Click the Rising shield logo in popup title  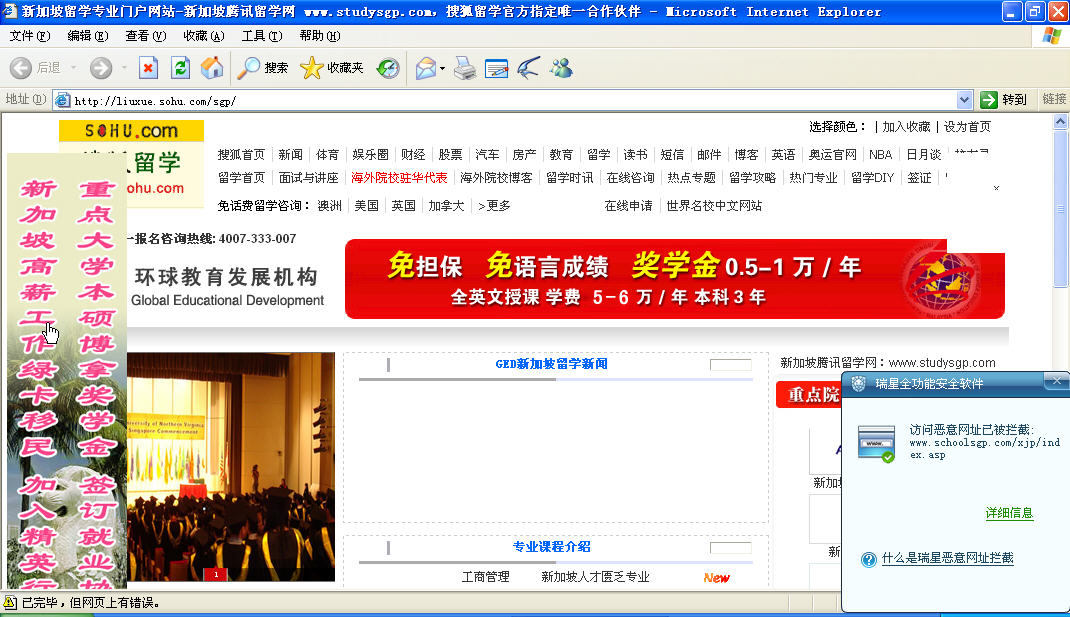(x=858, y=384)
